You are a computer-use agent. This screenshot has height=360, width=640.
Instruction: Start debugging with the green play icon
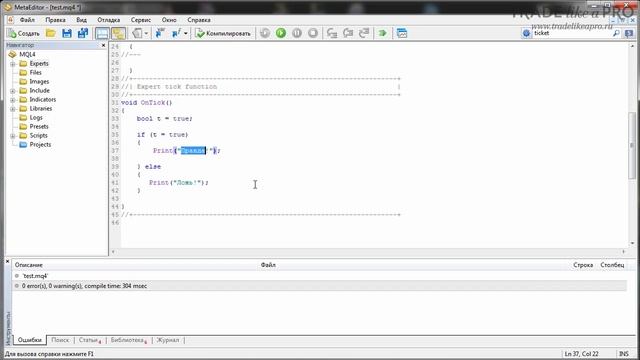281,33
